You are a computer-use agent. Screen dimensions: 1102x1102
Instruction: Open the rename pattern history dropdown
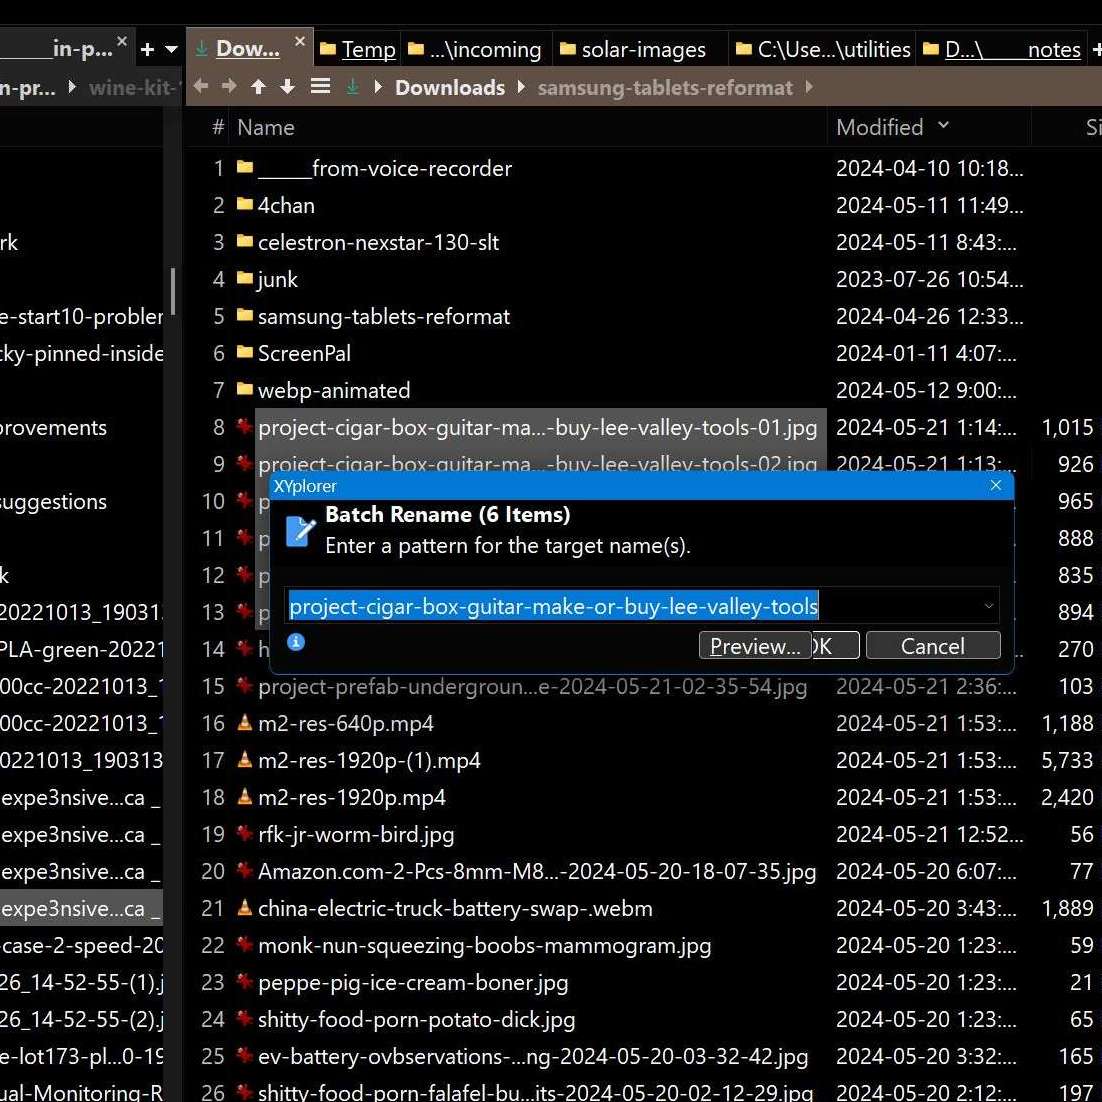988,606
